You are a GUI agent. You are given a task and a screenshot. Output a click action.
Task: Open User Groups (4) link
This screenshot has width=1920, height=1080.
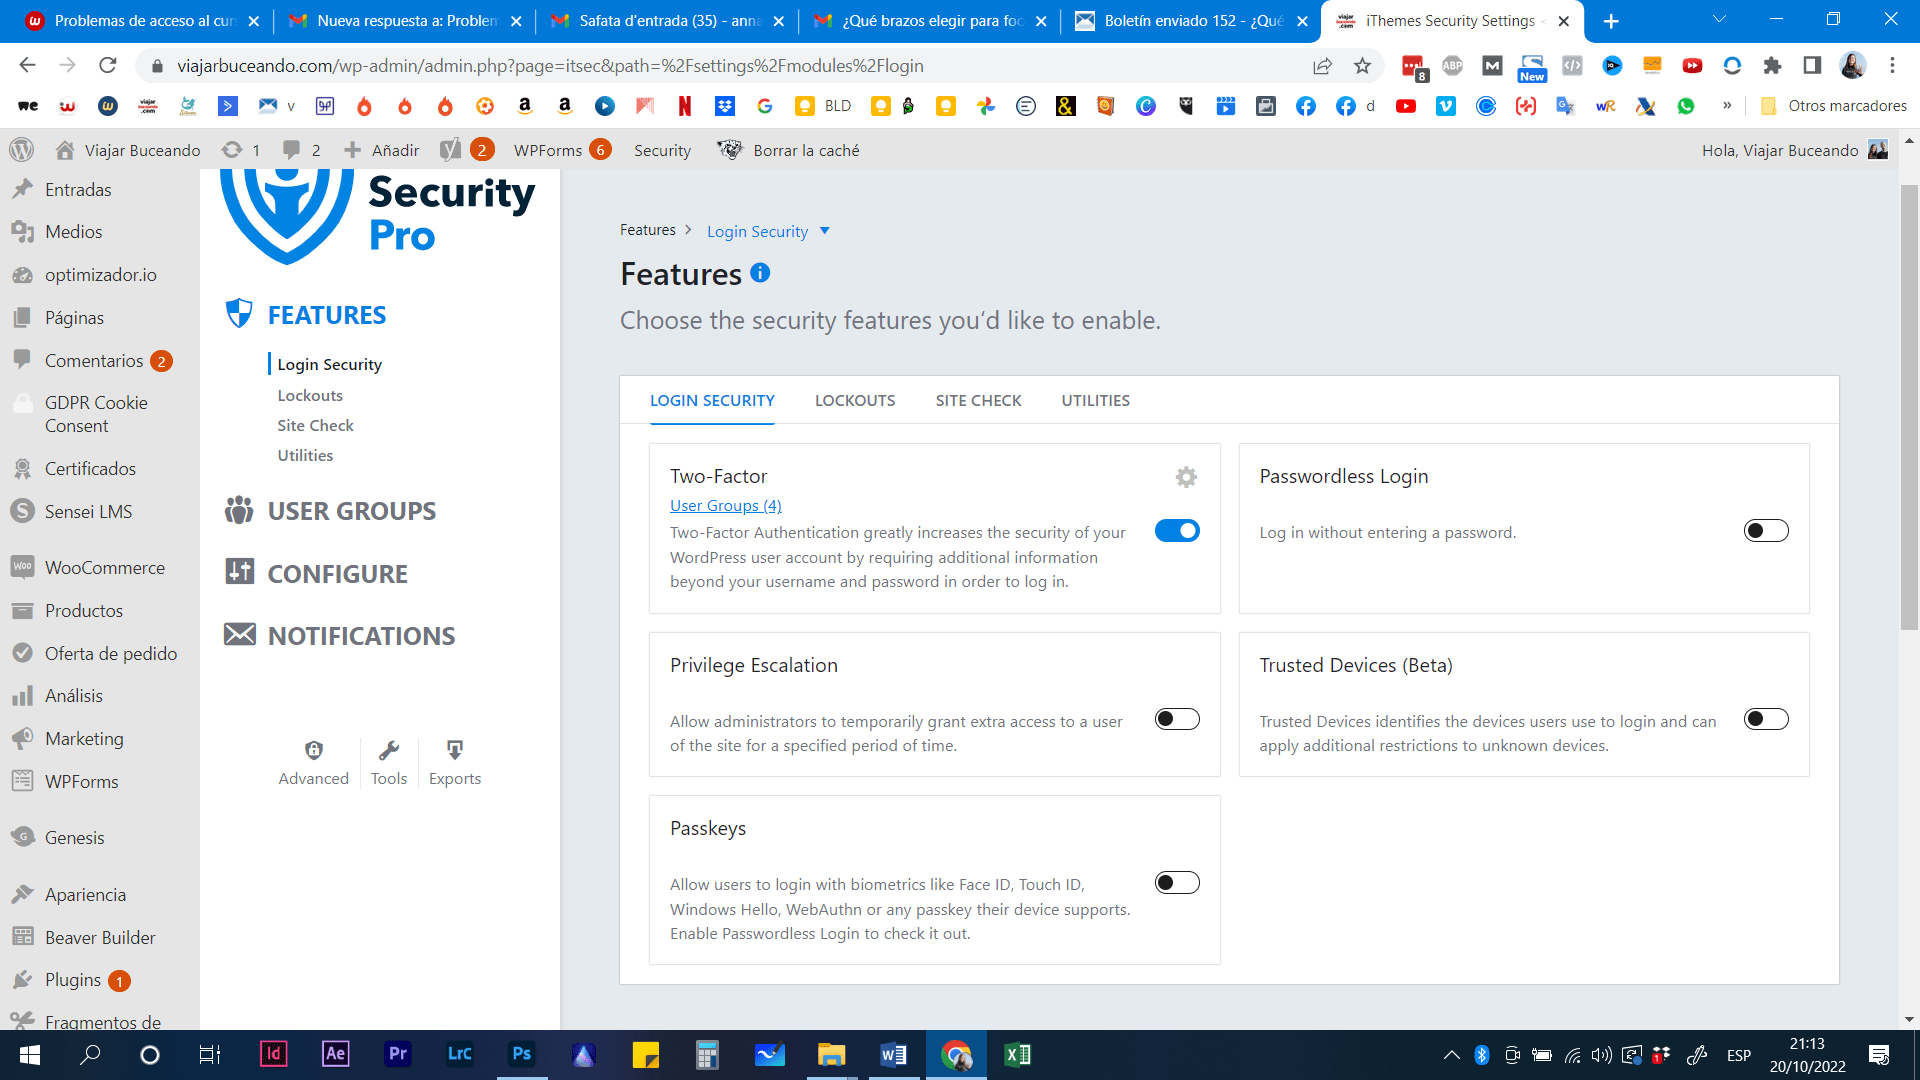tap(726, 506)
